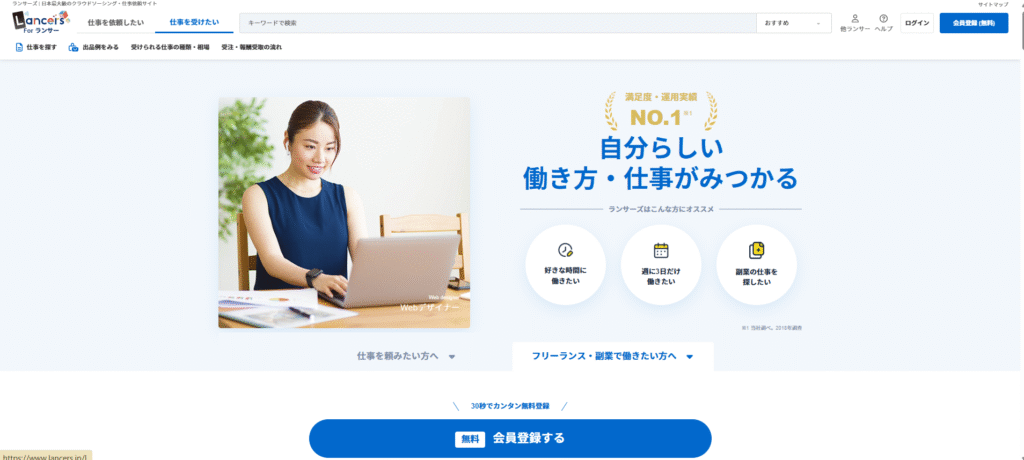Click the Webデザイナー woman photo

pos(344,213)
